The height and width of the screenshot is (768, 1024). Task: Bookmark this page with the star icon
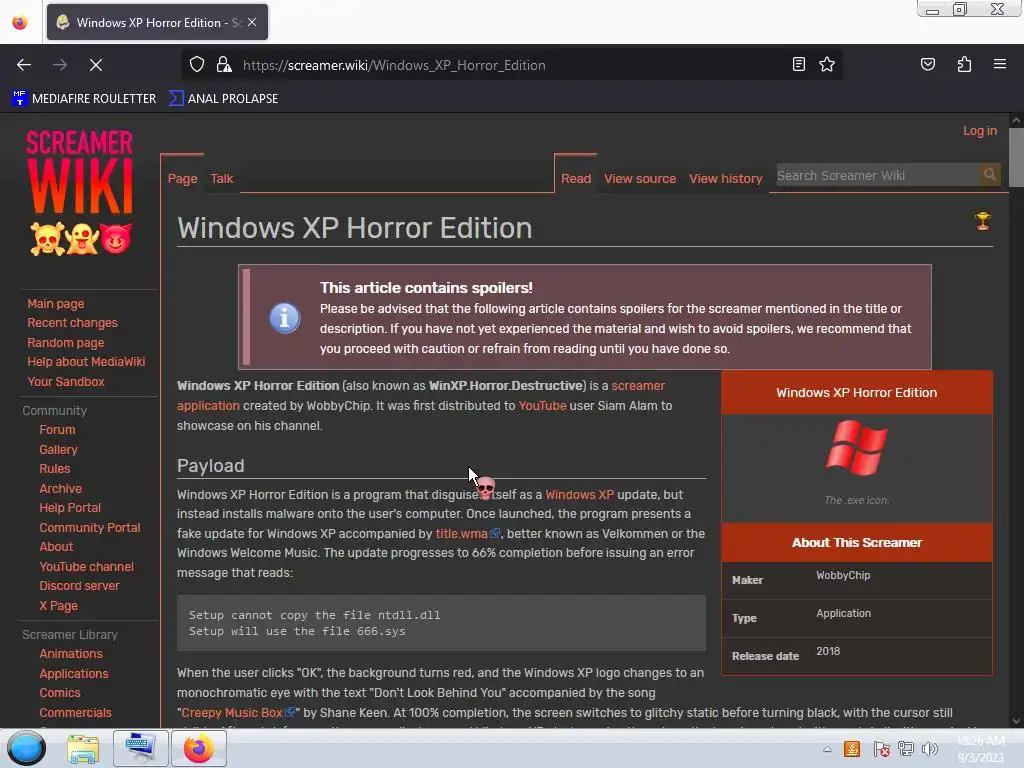tap(827, 64)
